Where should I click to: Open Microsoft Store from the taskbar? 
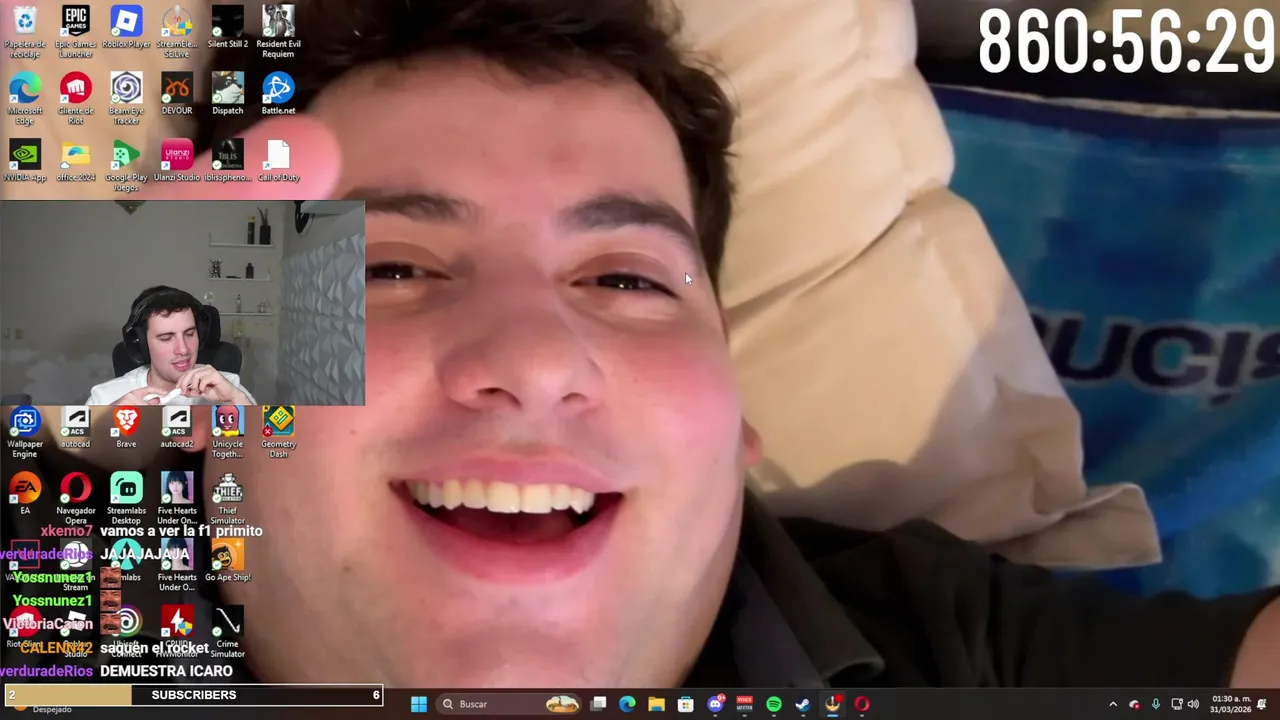(686, 704)
